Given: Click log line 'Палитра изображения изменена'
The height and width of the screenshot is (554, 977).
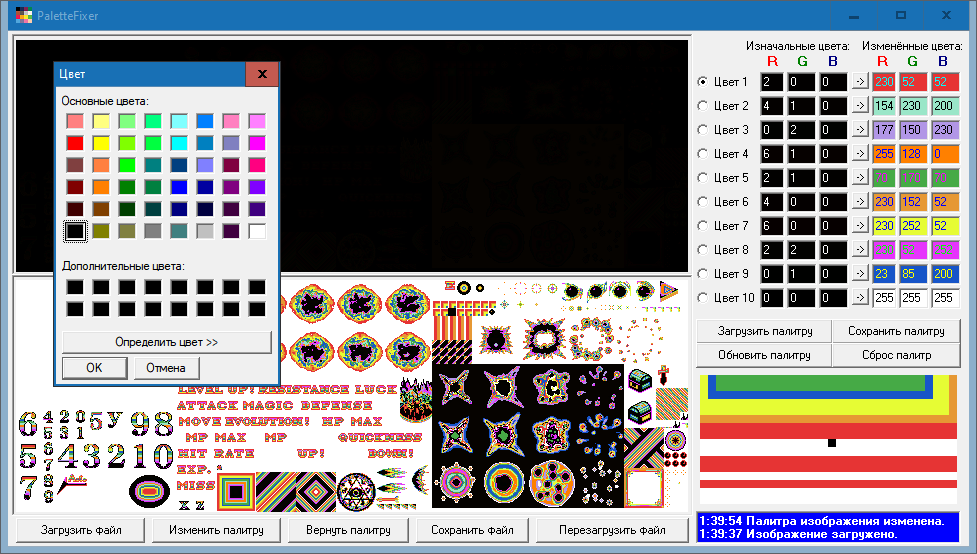Looking at the screenshot, I should [x=821, y=521].
